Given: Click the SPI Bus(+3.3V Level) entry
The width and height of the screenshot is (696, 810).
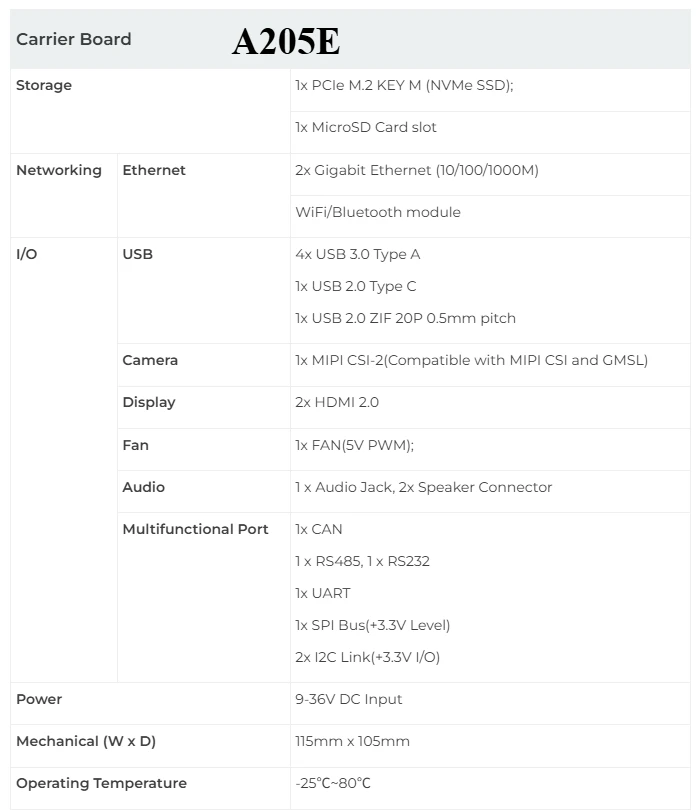Looking at the screenshot, I should [x=373, y=625].
